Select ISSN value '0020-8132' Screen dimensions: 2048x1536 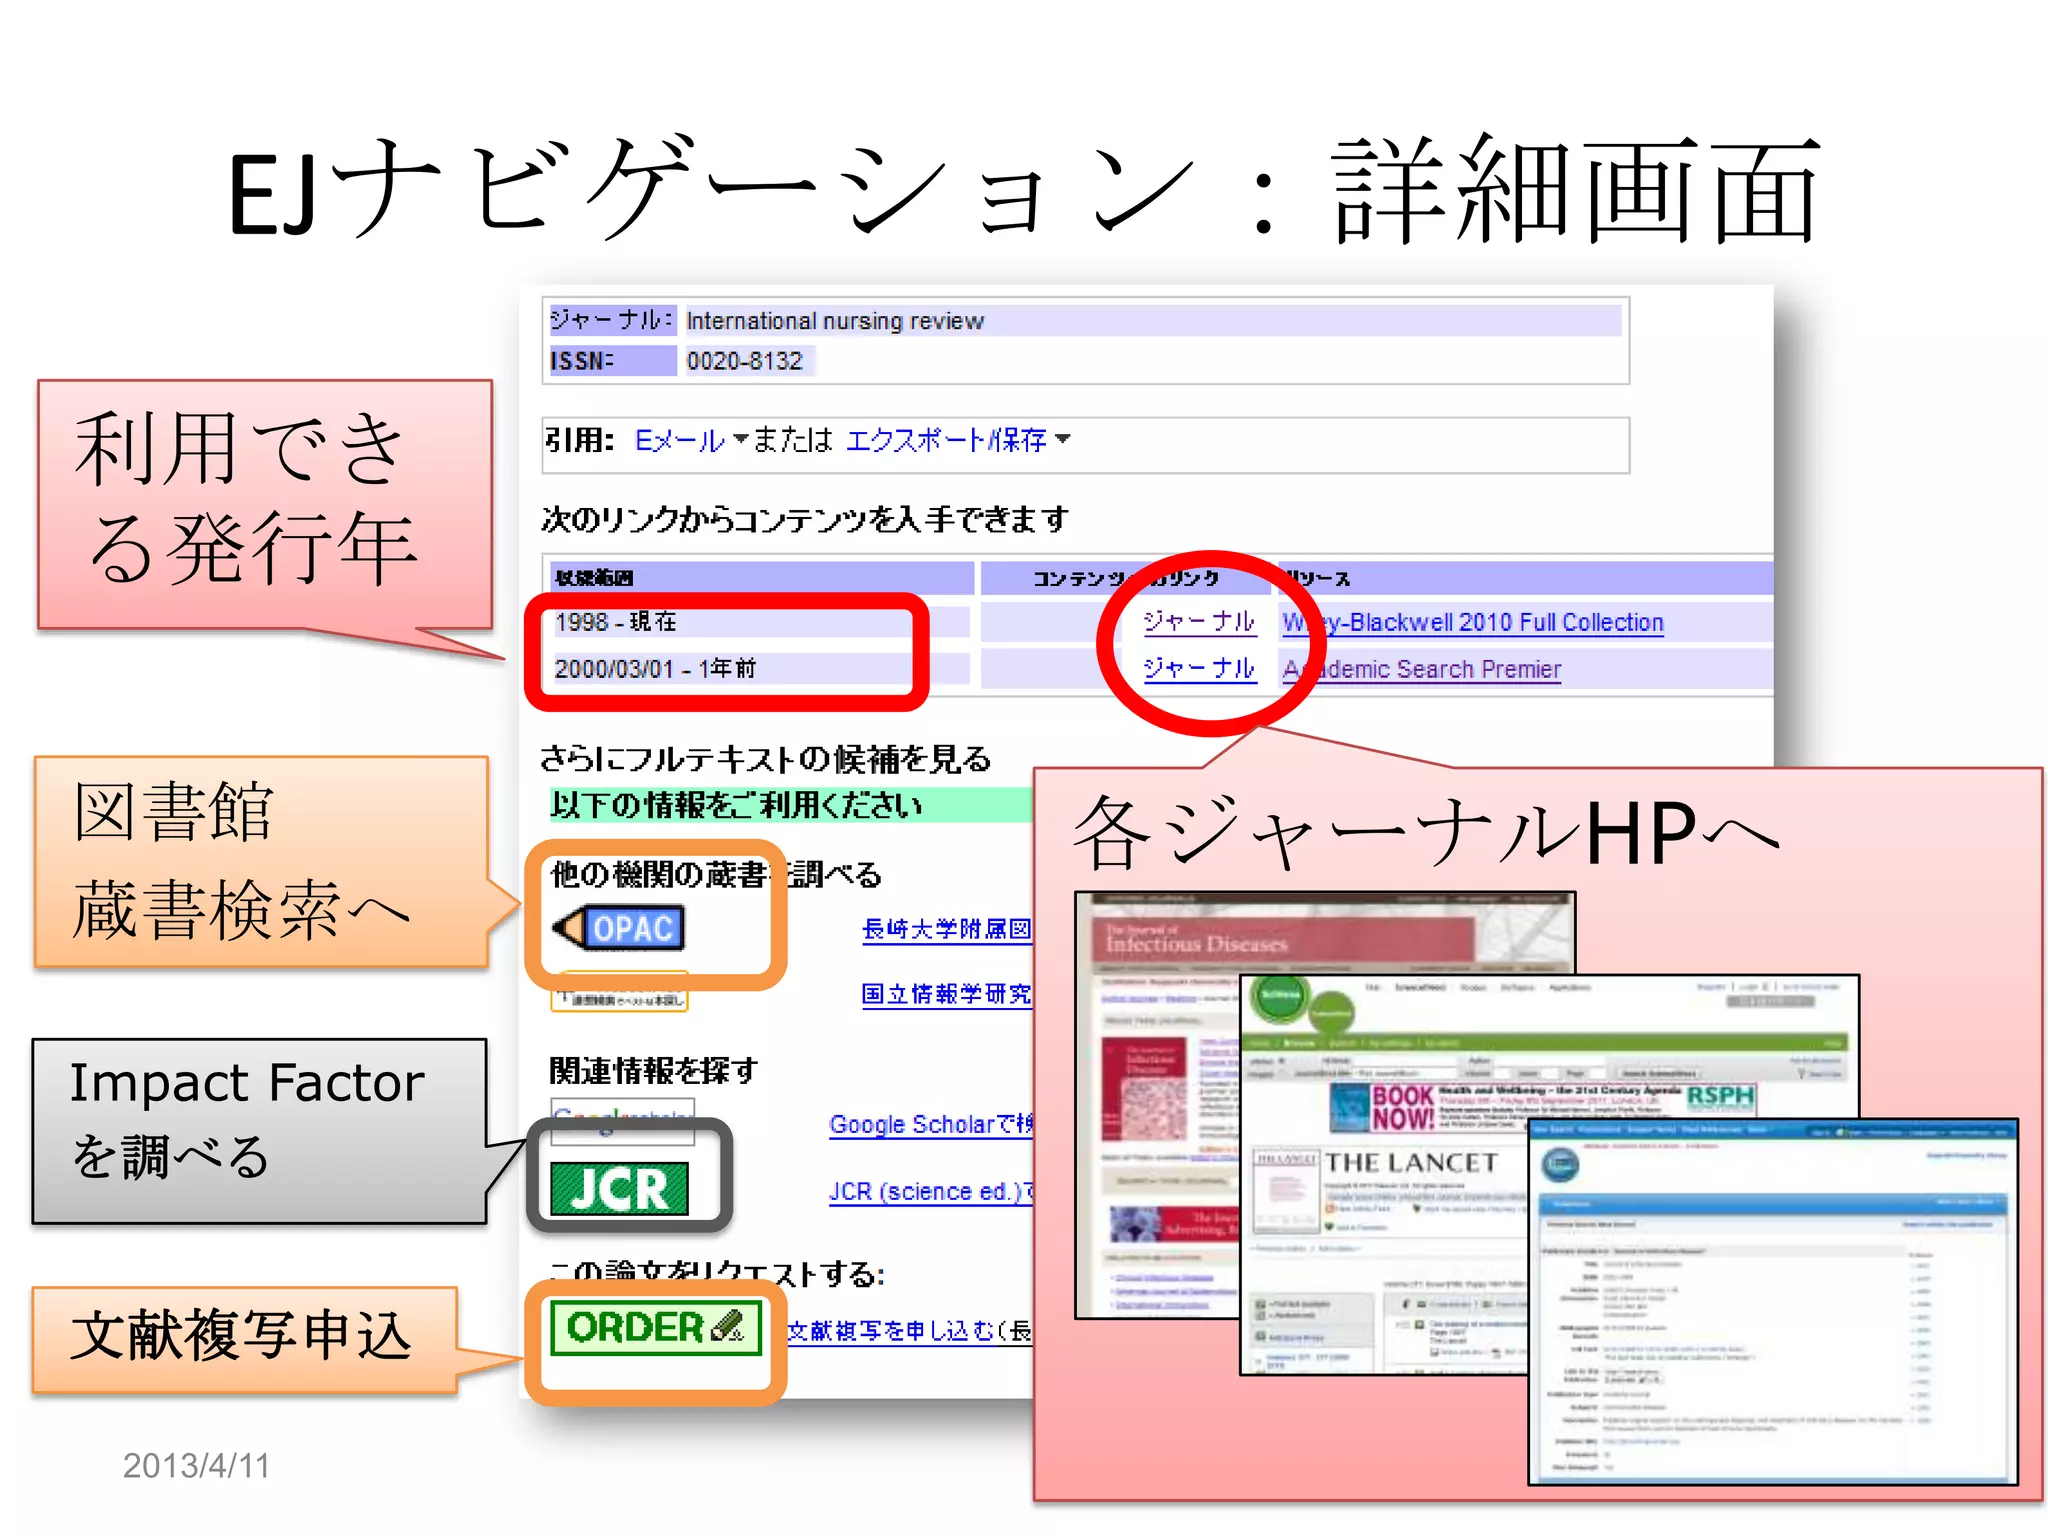coord(745,361)
